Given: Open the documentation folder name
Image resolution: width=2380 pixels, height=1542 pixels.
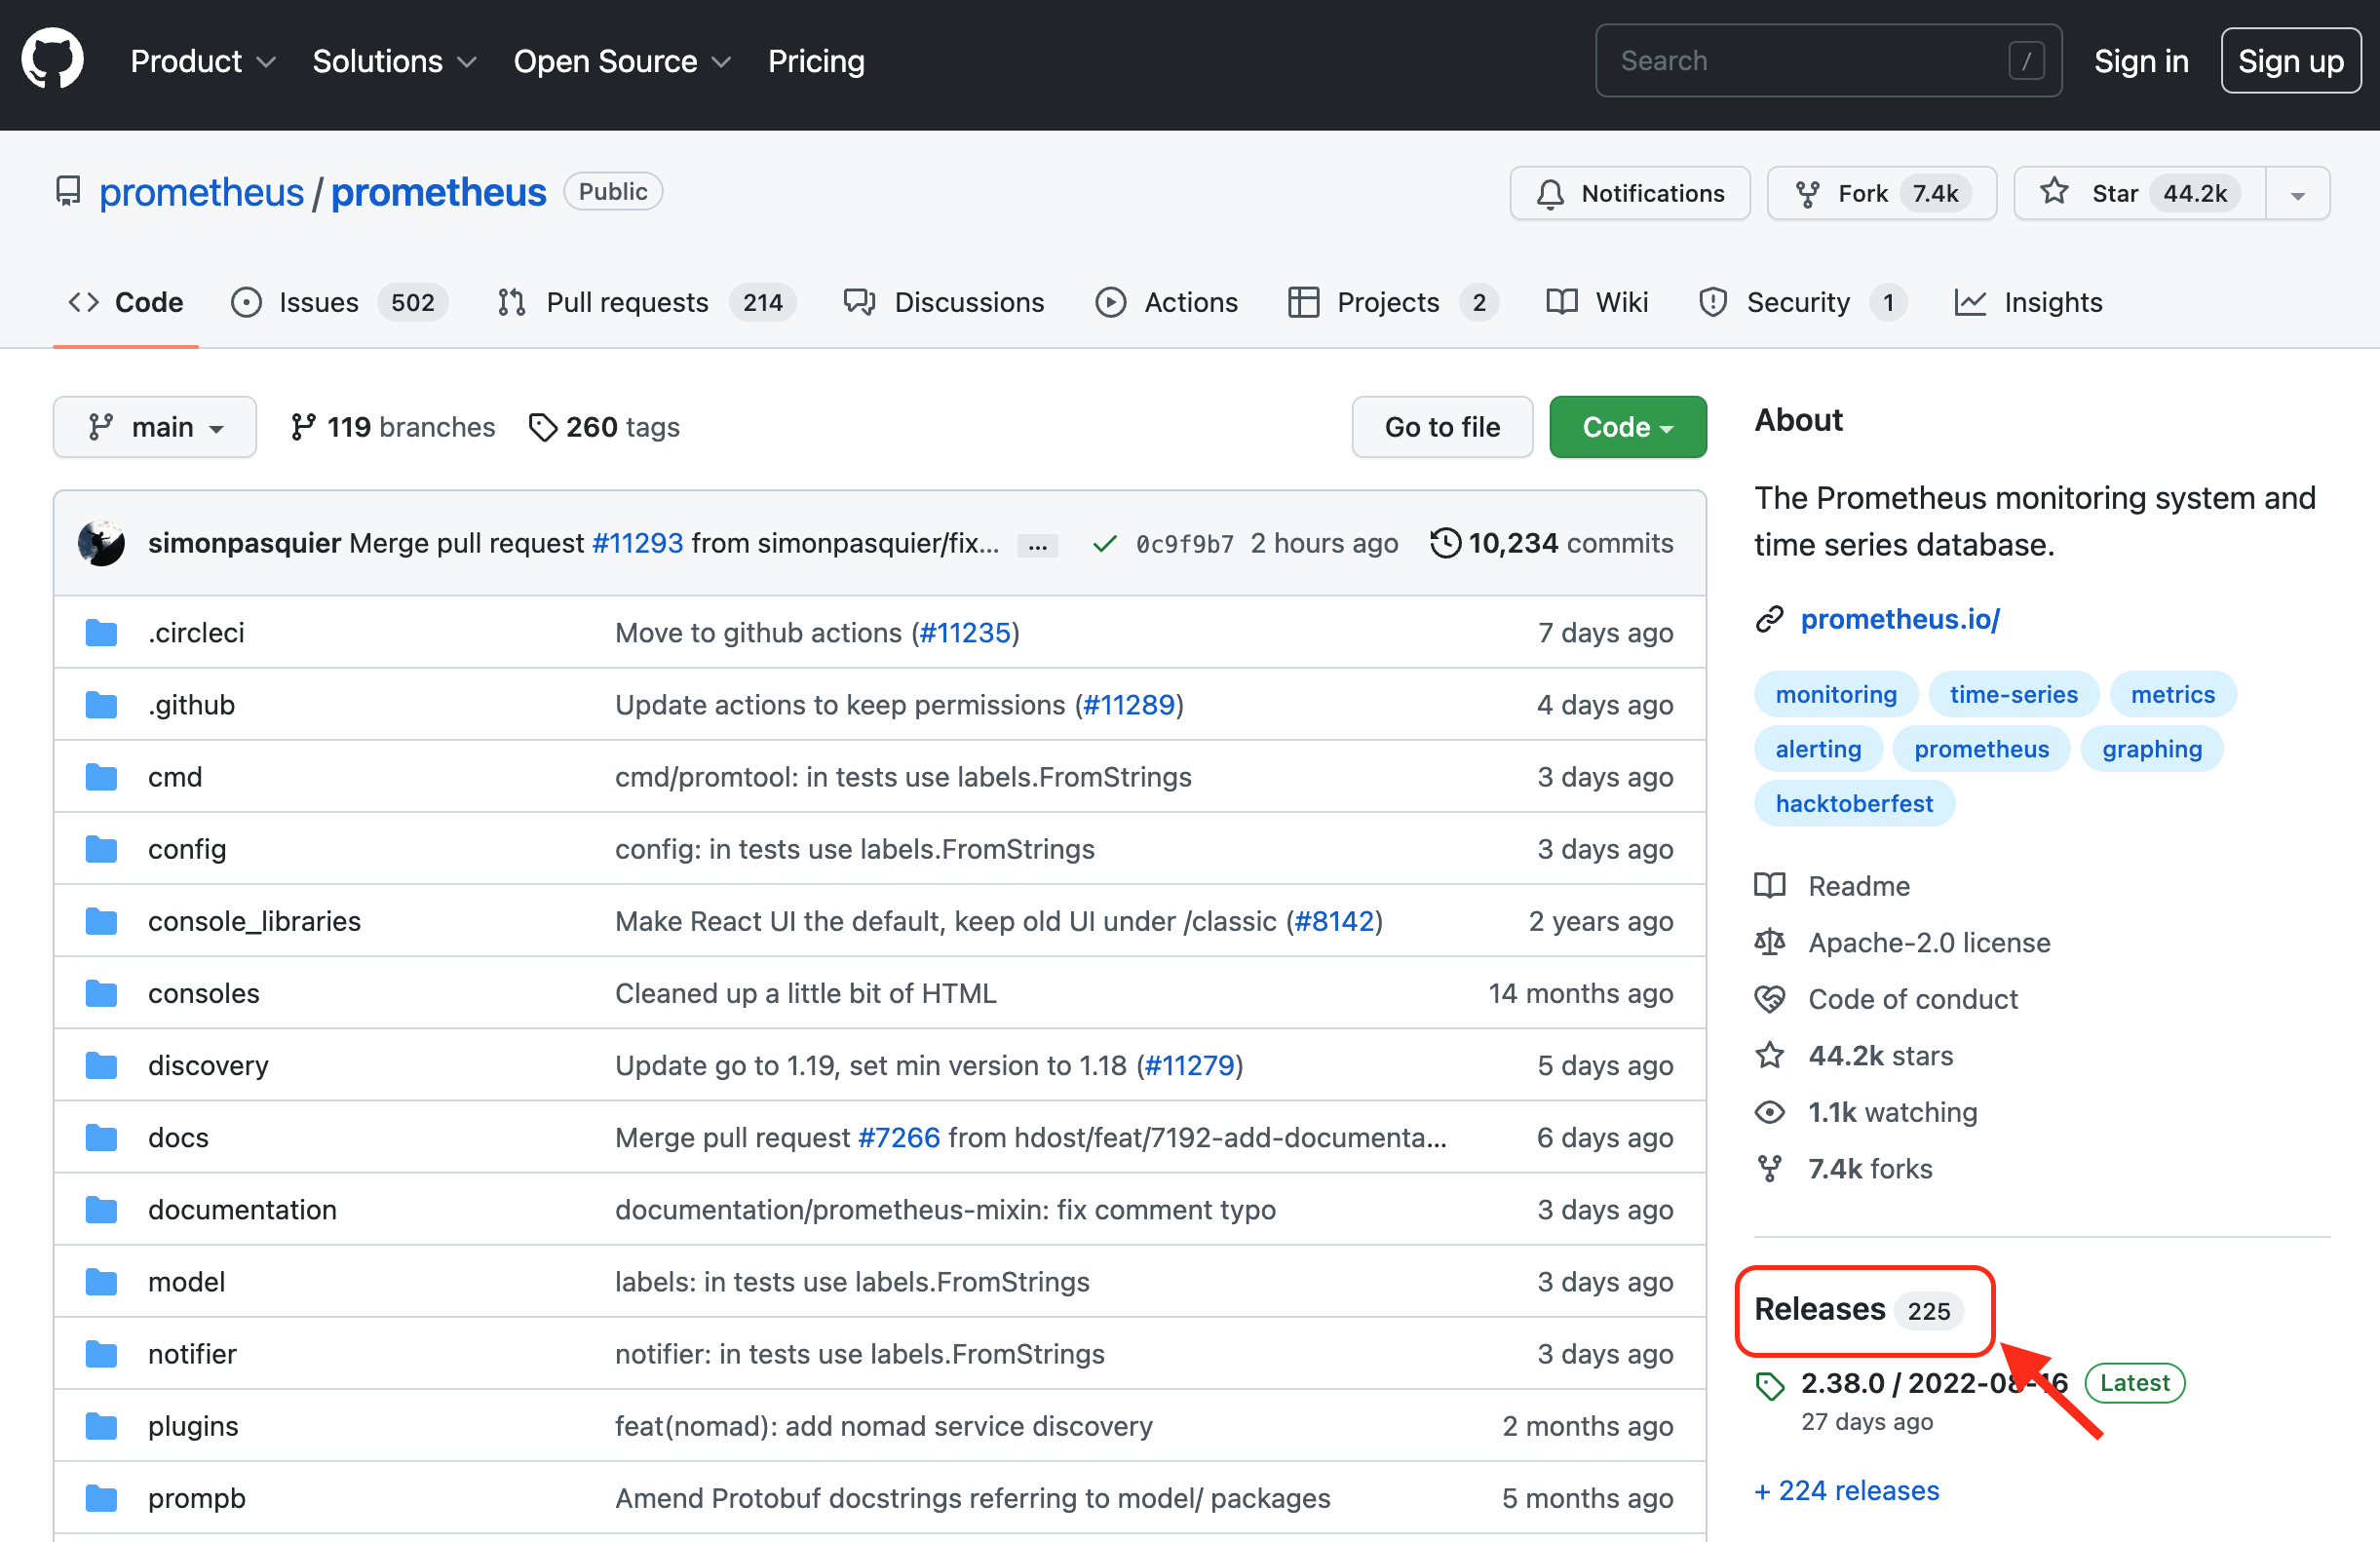Looking at the screenshot, I should click(242, 1209).
